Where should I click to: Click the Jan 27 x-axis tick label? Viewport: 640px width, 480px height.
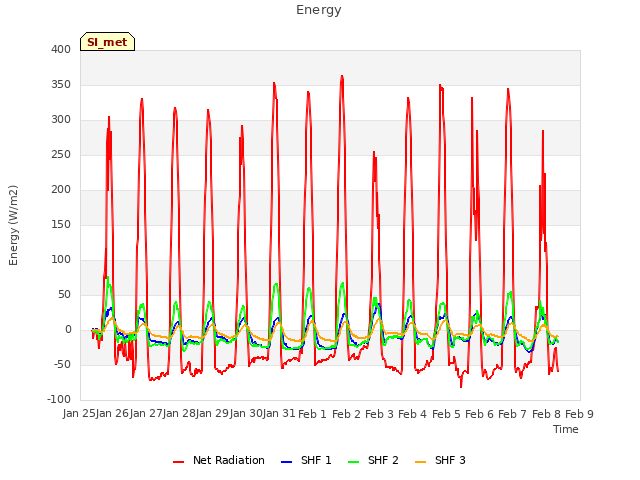146,414
